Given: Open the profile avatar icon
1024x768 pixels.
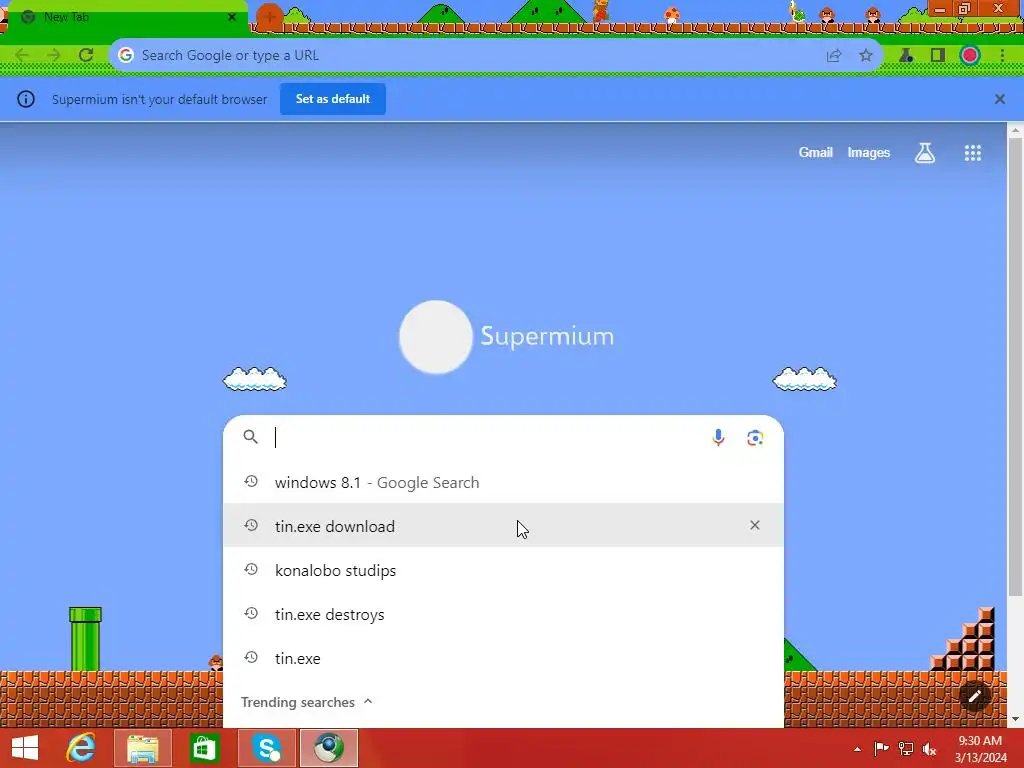Looking at the screenshot, I should [970, 56].
